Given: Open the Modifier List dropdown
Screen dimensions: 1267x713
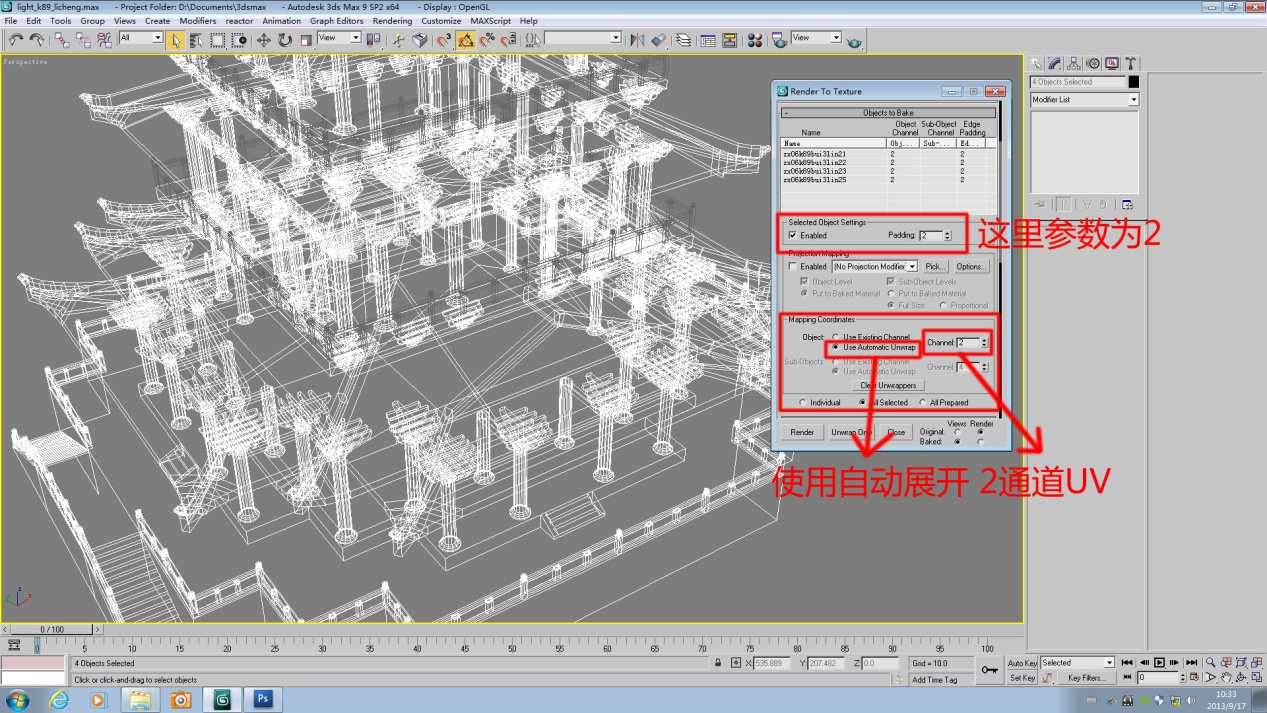Looking at the screenshot, I should (1133, 100).
